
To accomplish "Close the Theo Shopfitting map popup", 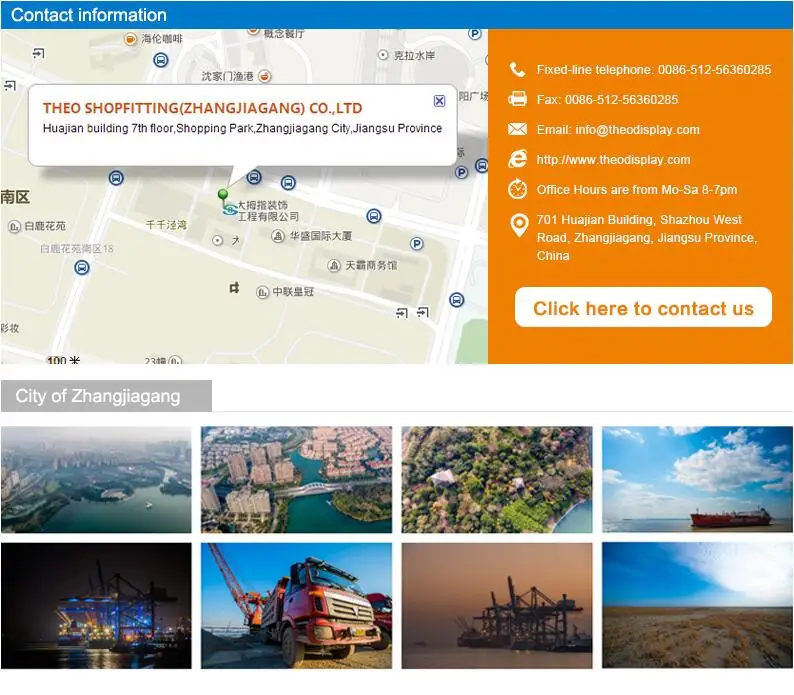I will point(439,101).
